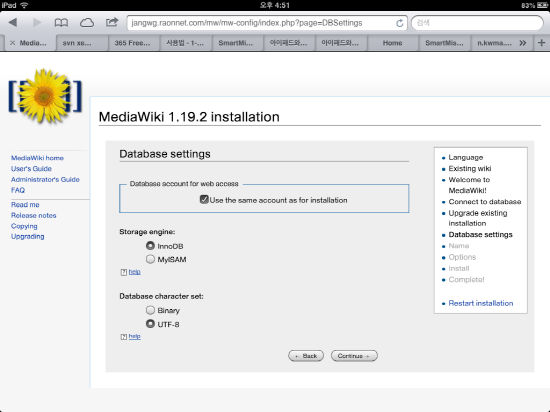The height and width of the screenshot is (412, 550).
Task: Switch to the first SmartMi... tab
Action: [x=238, y=43]
